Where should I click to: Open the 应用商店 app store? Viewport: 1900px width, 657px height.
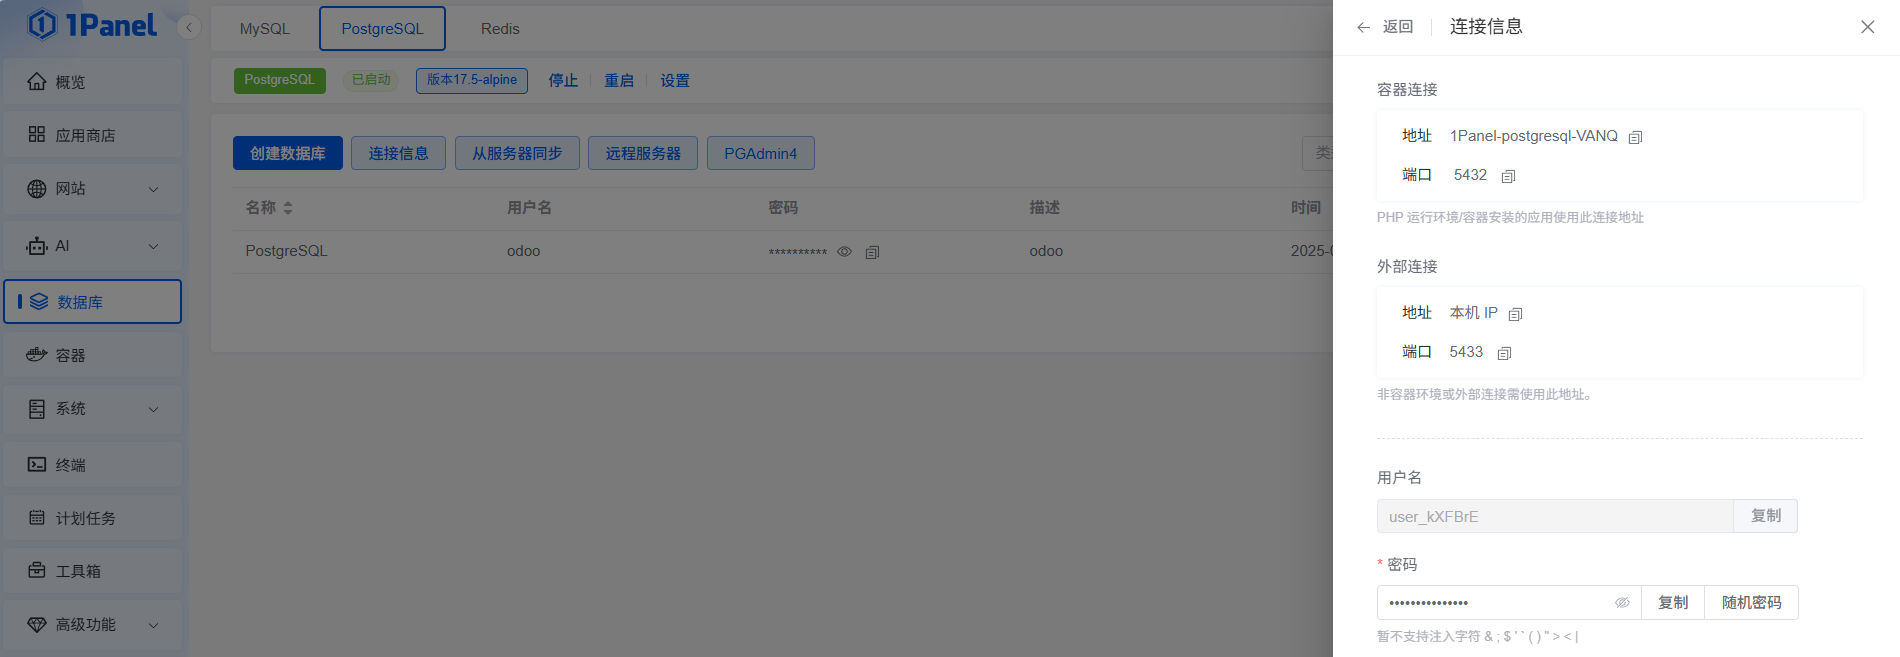[92, 135]
